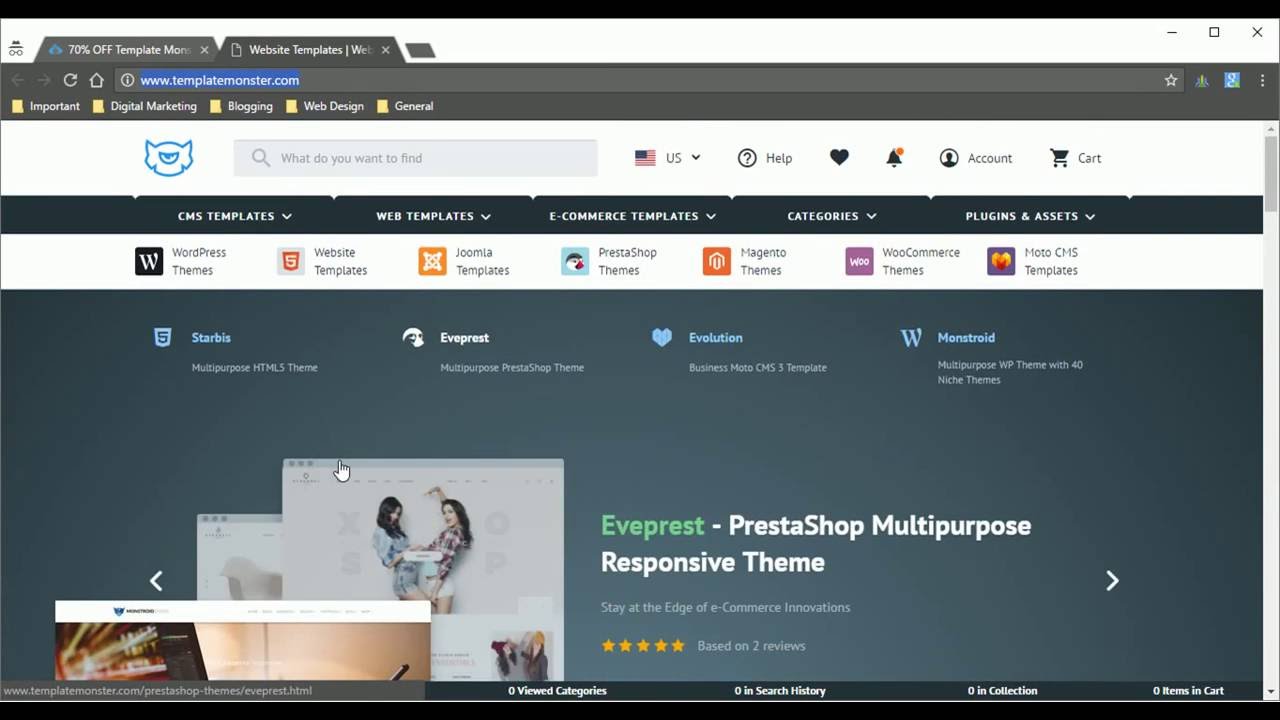Open the Important bookmarks folder

coord(44,106)
